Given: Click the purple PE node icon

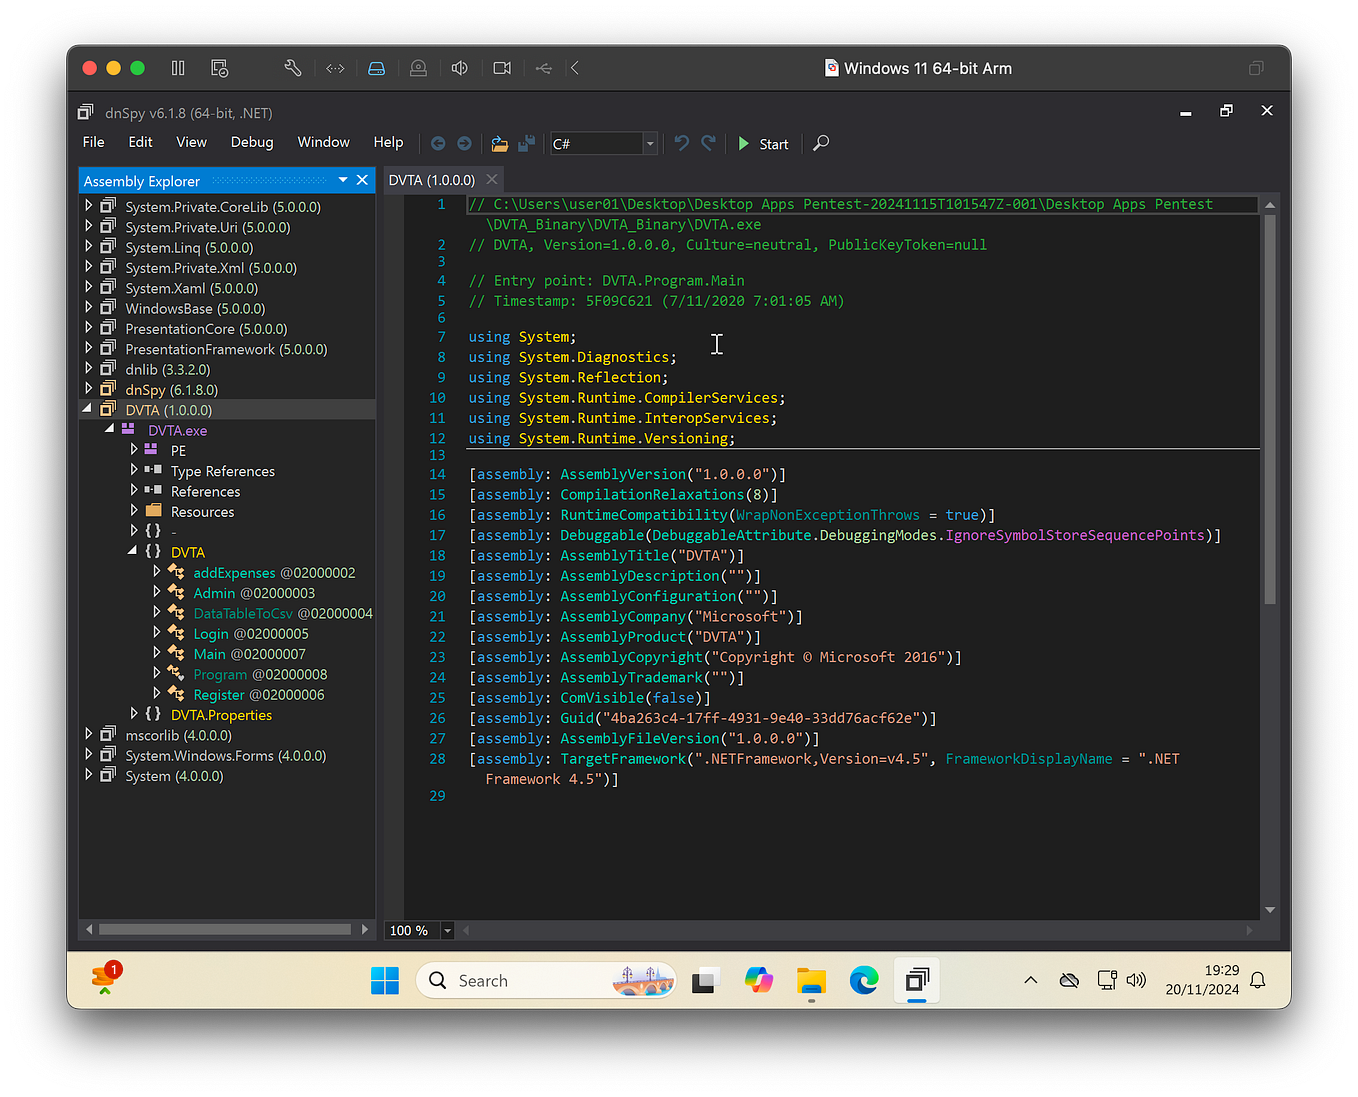Looking at the screenshot, I should point(154,450).
